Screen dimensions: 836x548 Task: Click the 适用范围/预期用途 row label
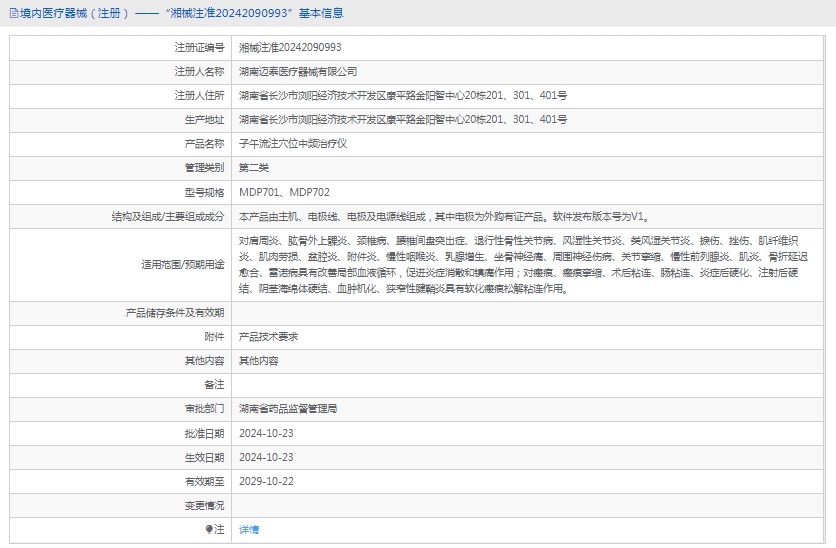(182, 265)
